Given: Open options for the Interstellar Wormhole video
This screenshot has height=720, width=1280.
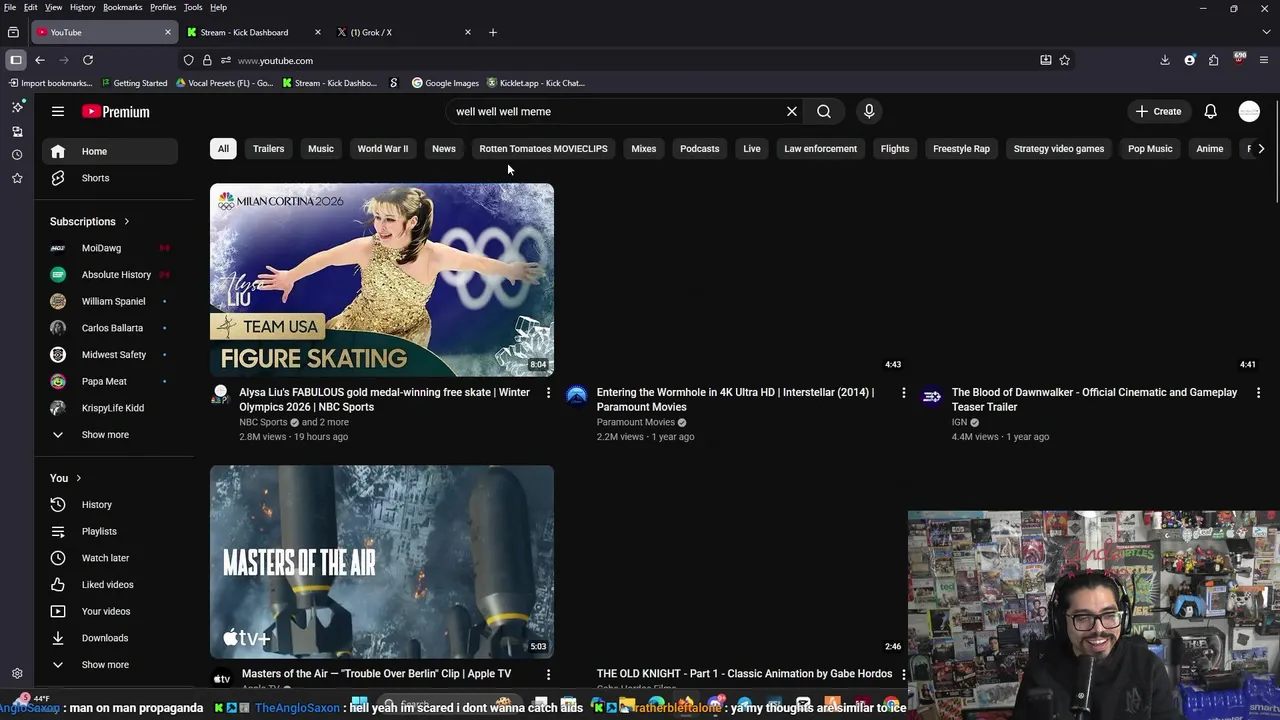Looking at the screenshot, I should 904,393.
